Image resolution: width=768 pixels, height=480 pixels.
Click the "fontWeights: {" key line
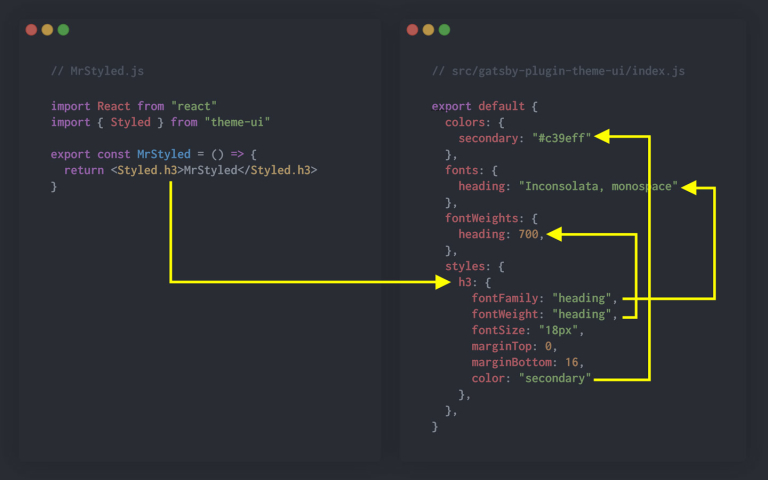click(491, 218)
